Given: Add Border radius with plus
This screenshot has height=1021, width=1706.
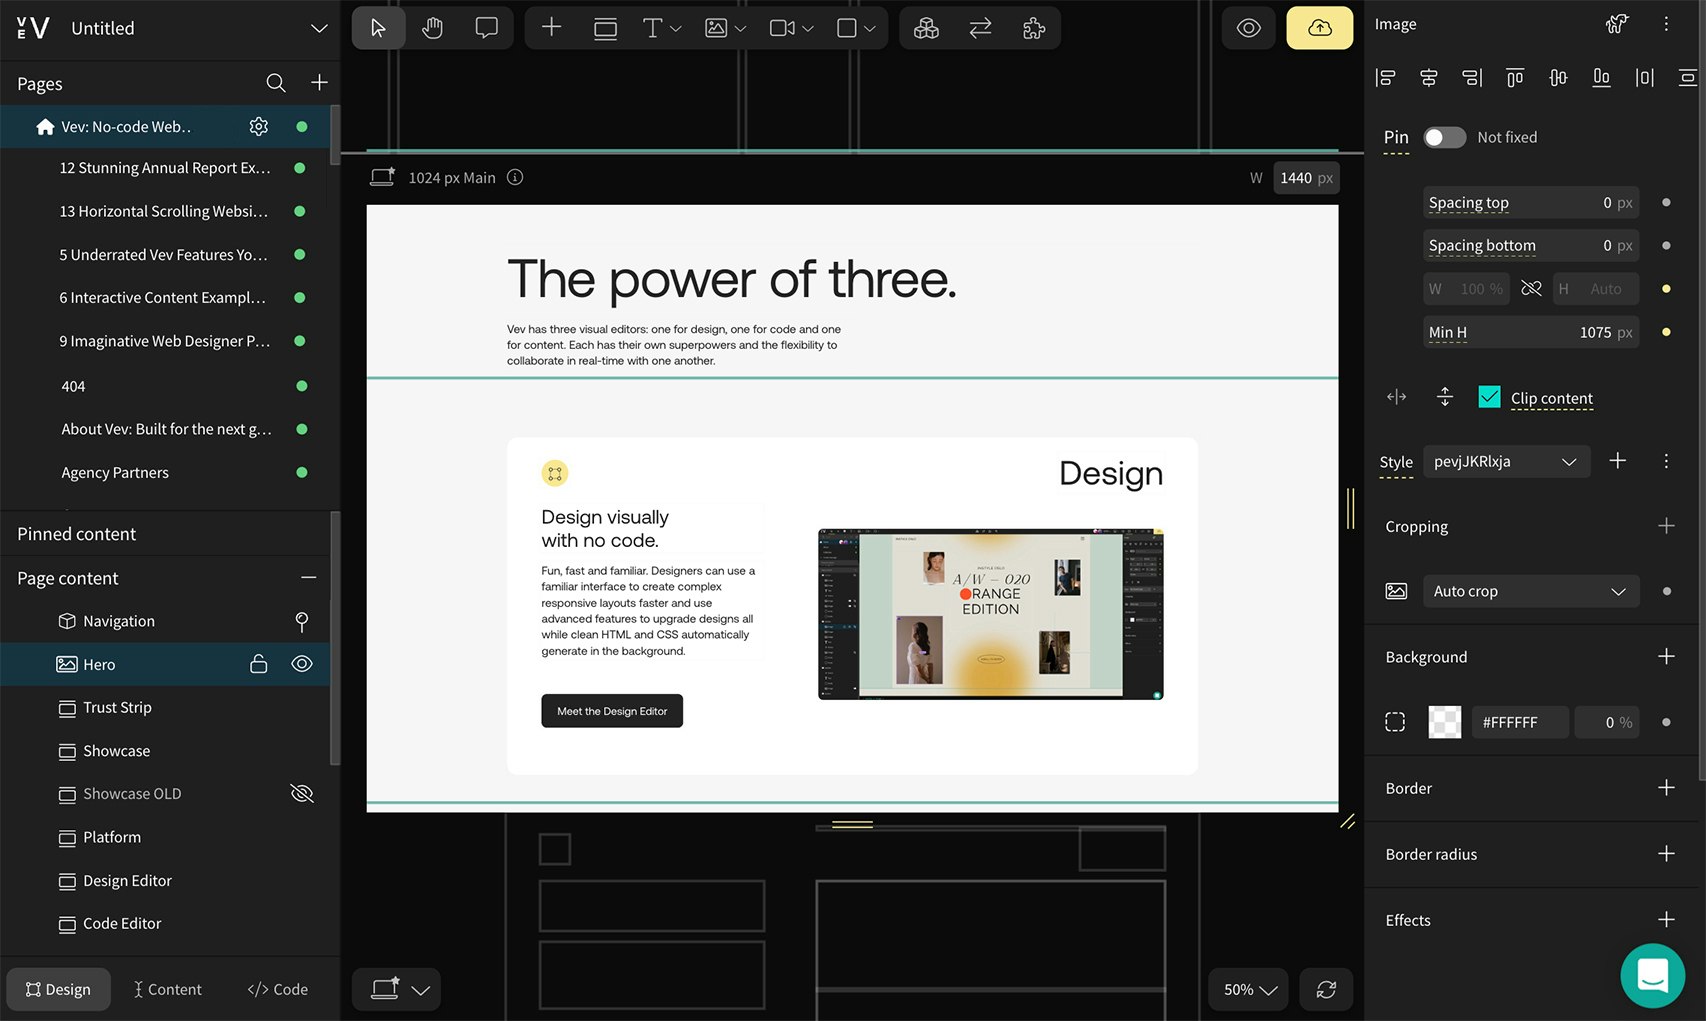Looking at the screenshot, I should tap(1666, 853).
